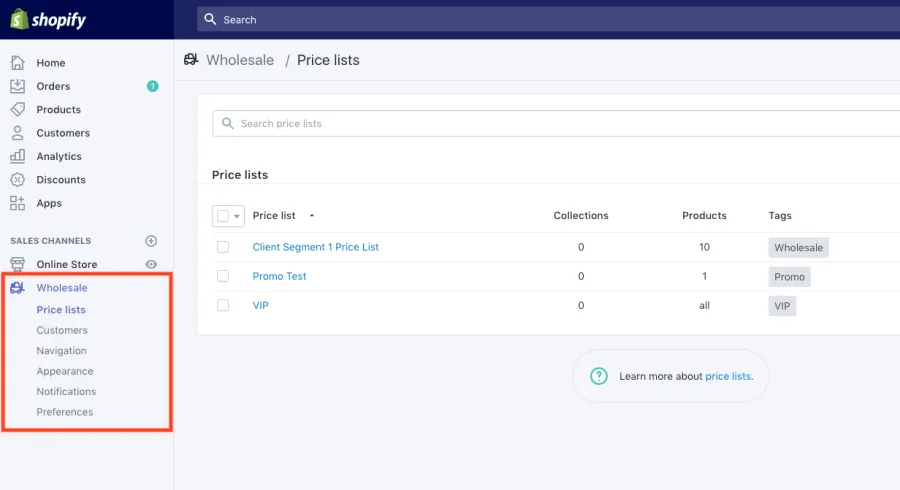Image resolution: width=900 pixels, height=490 pixels.
Task: Click the Shopify logo icon
Action: [x=18, y=19]
